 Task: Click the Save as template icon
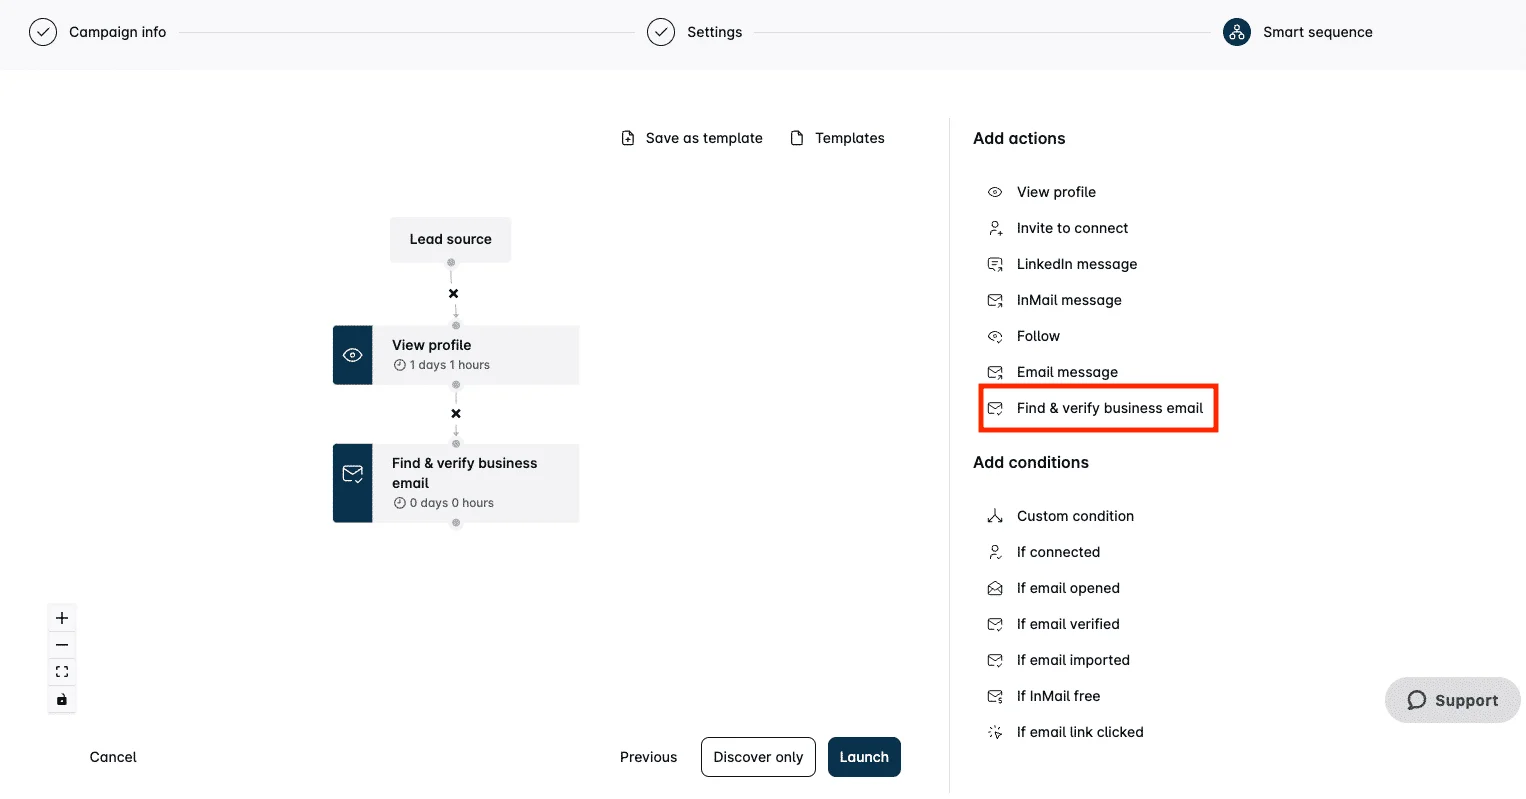[x=628, y=138]
